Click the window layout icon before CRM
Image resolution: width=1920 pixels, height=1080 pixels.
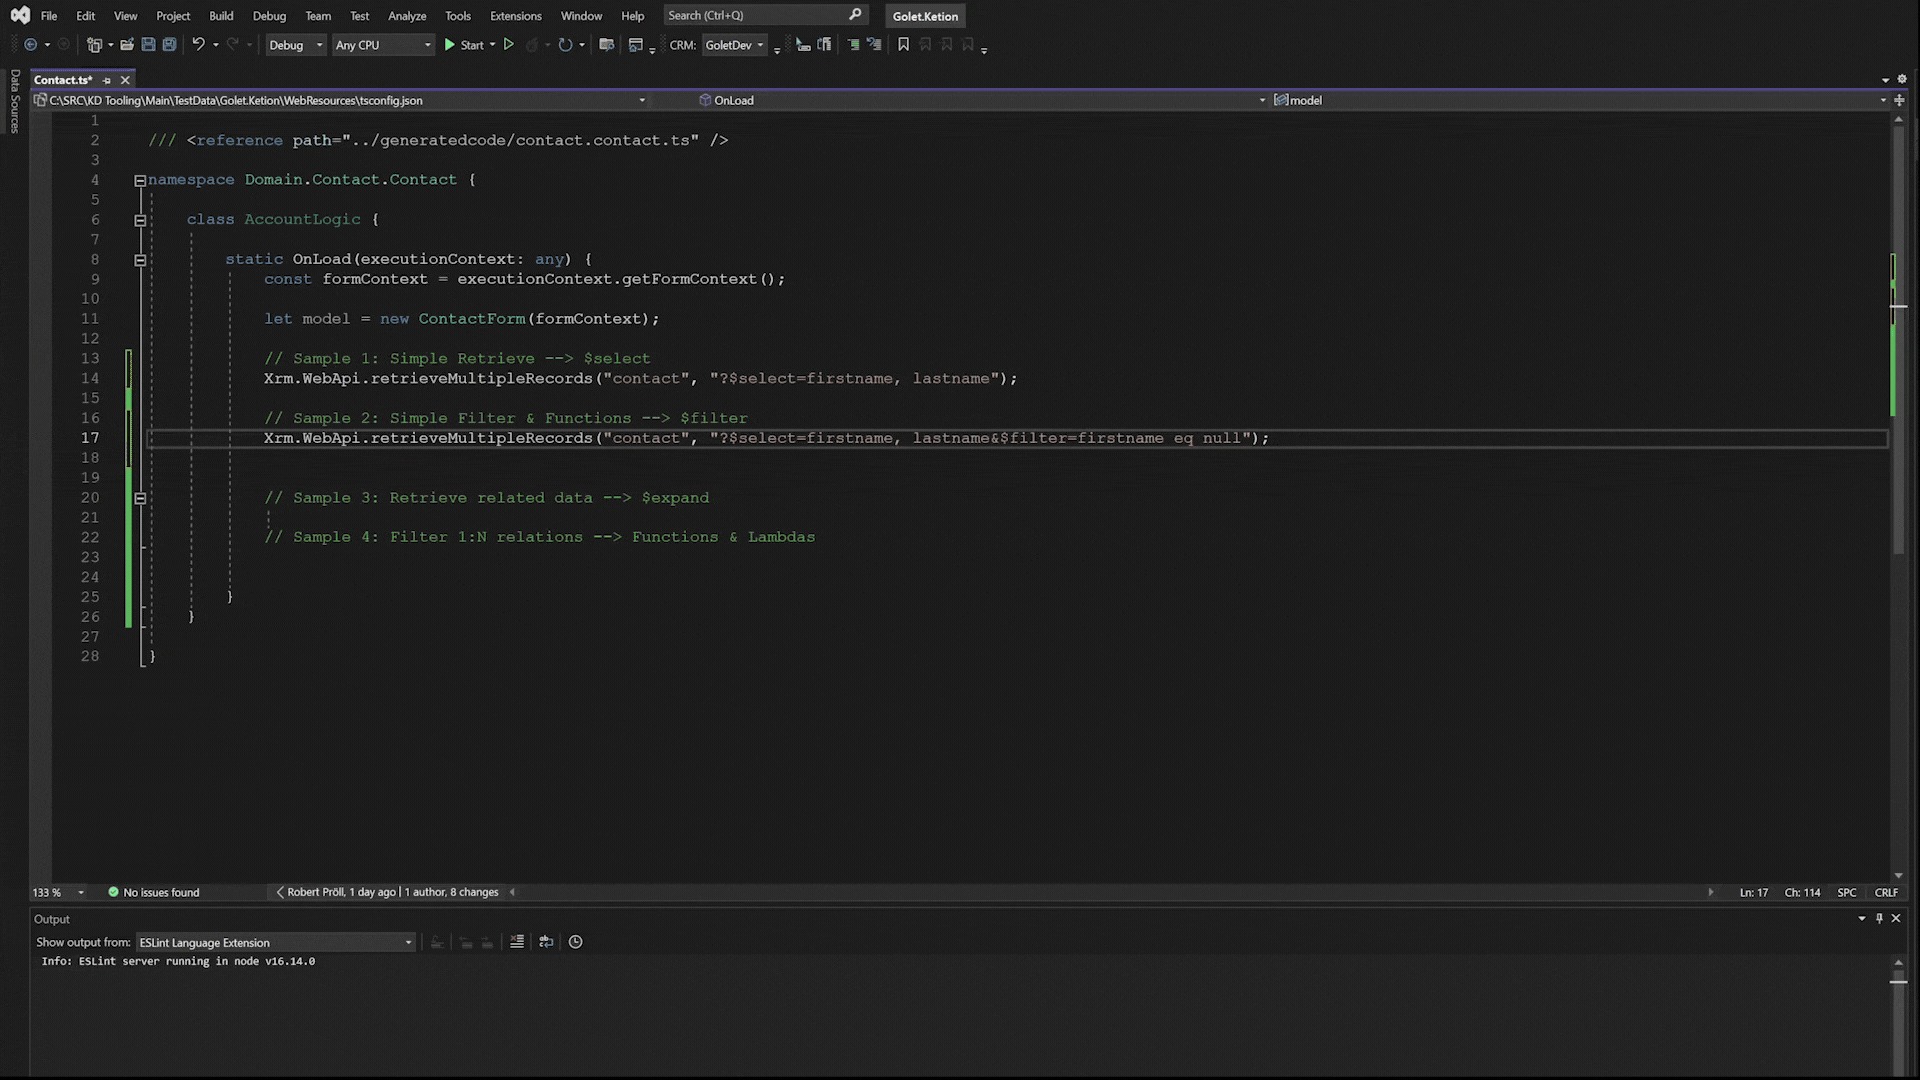coord(635,45)
